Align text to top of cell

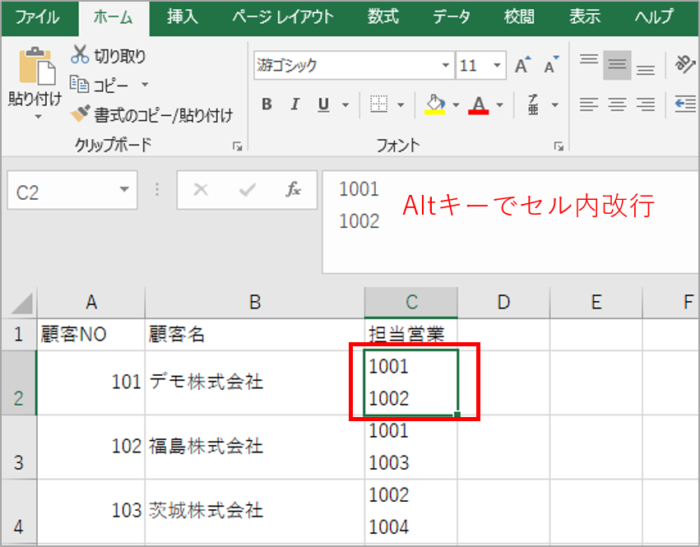[x=589, y=59]
